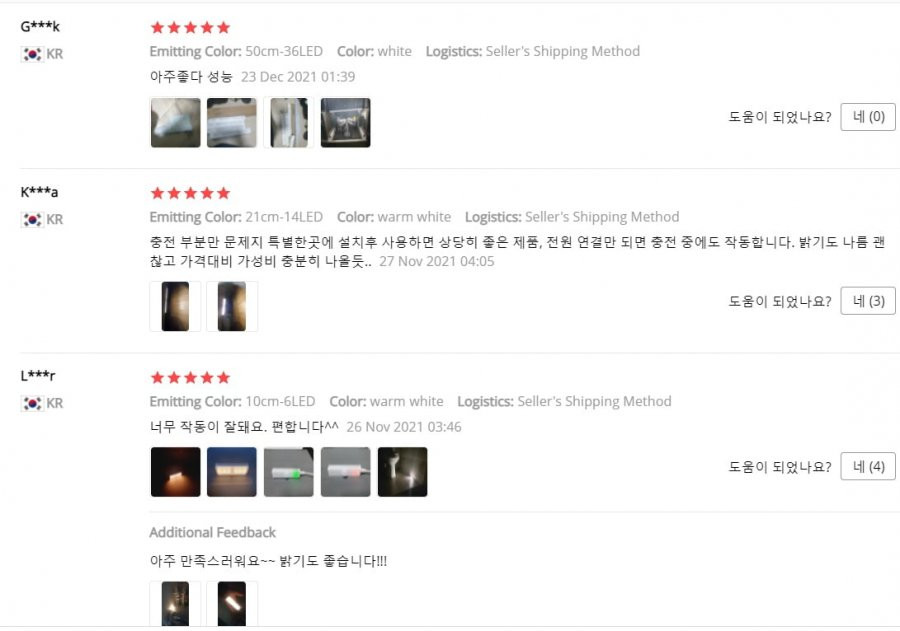The height and width of the screenshot is (631, 900).
Task: Open L***r's photo with red charging light
Action: pos(346,472)
